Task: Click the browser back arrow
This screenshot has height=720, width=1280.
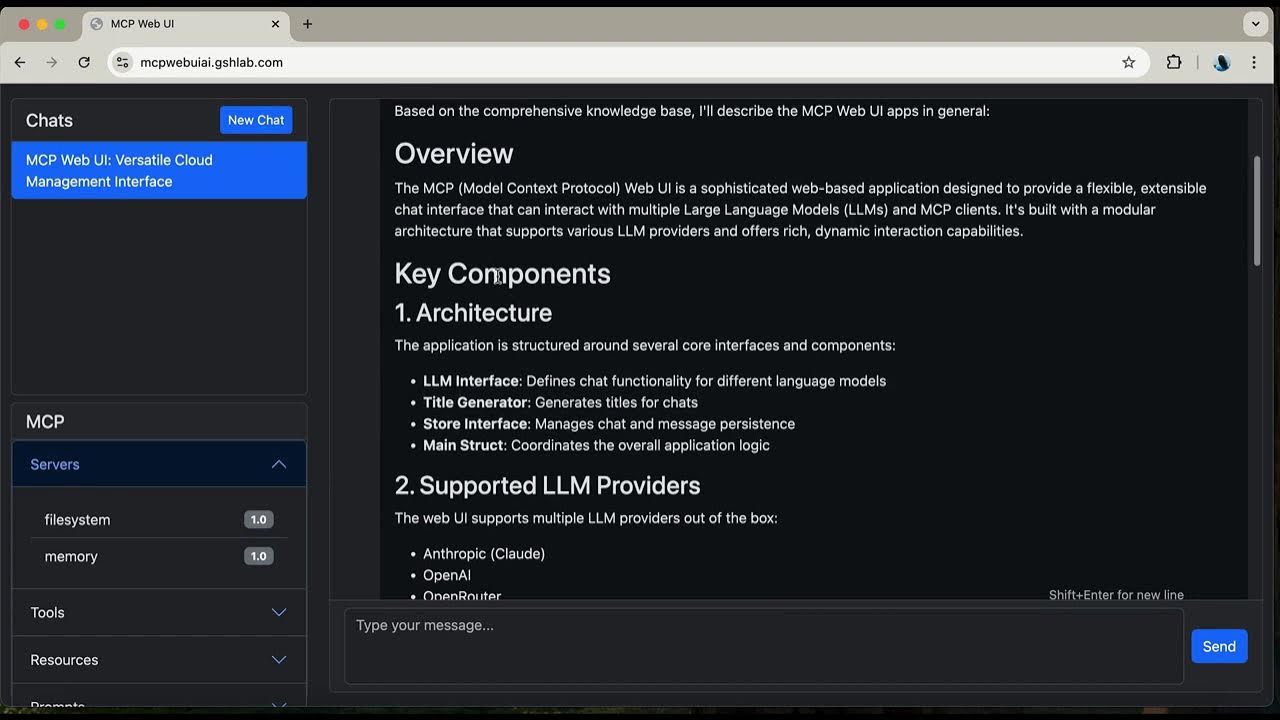Action: 20,62
